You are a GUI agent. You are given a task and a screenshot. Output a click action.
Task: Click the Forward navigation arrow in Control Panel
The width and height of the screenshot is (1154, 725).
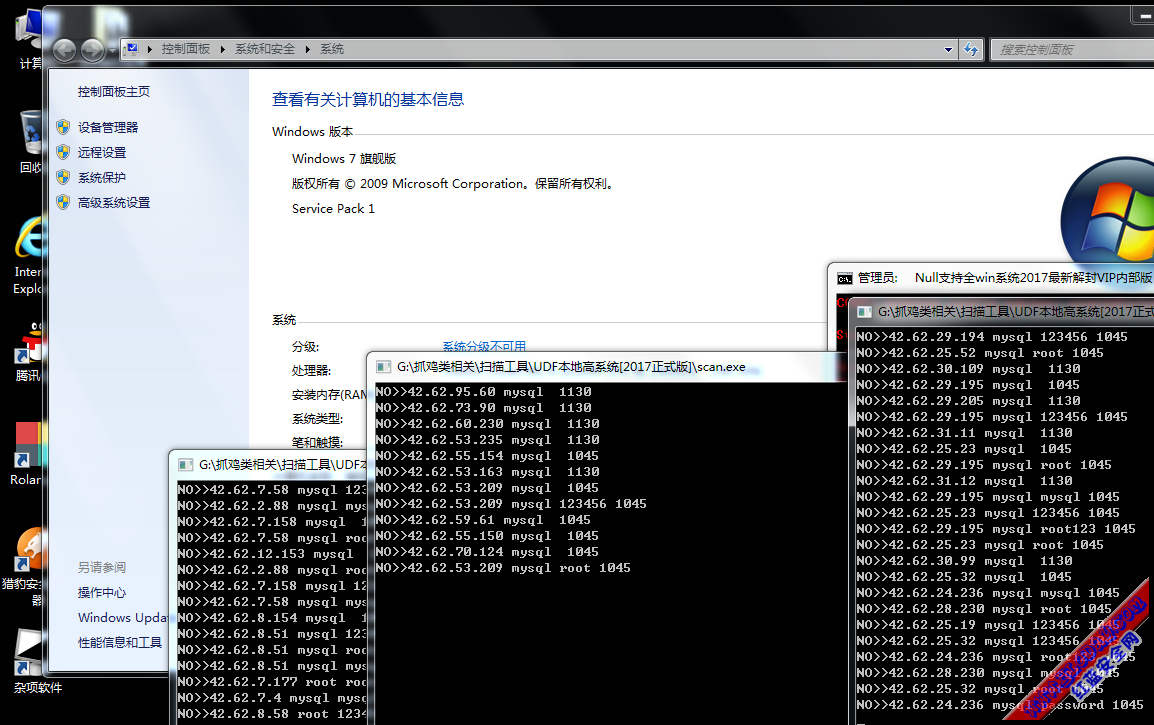[x=92, y=50]
